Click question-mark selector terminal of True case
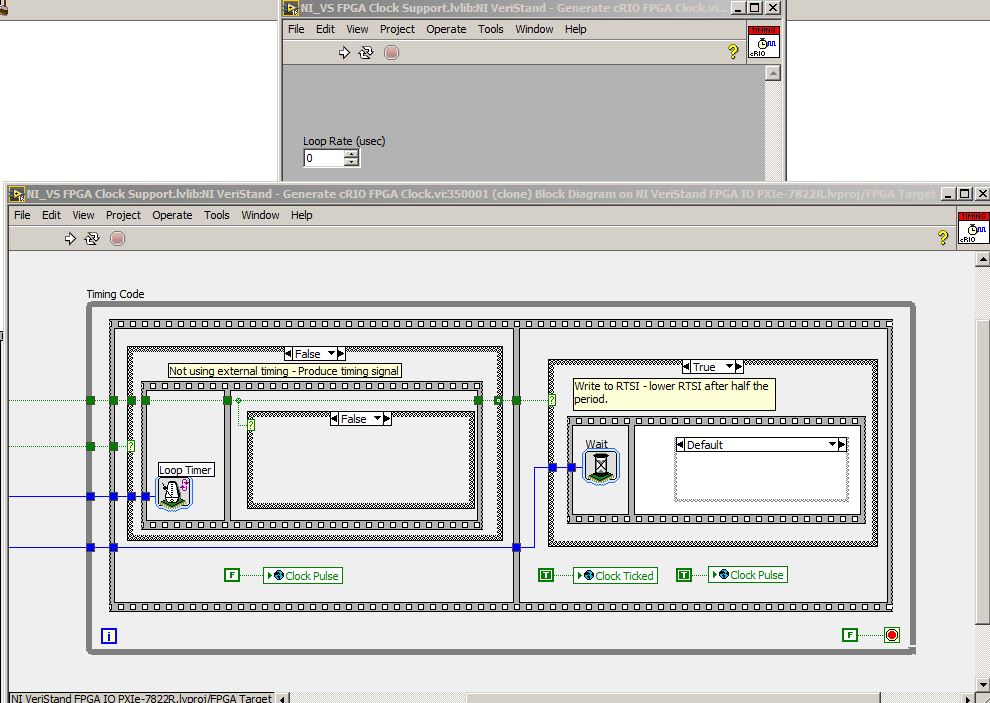 pos(552,400)
